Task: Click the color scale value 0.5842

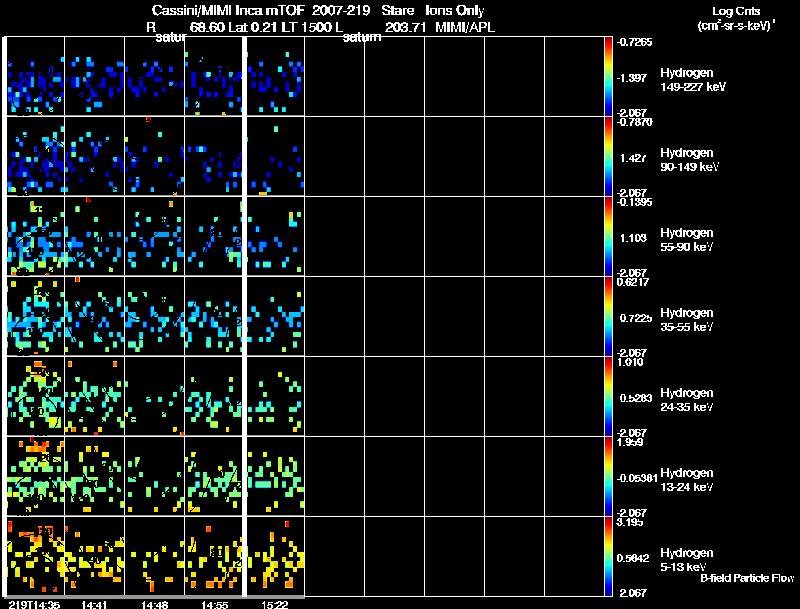Action: pyautogui.click(x=633, y=559)
